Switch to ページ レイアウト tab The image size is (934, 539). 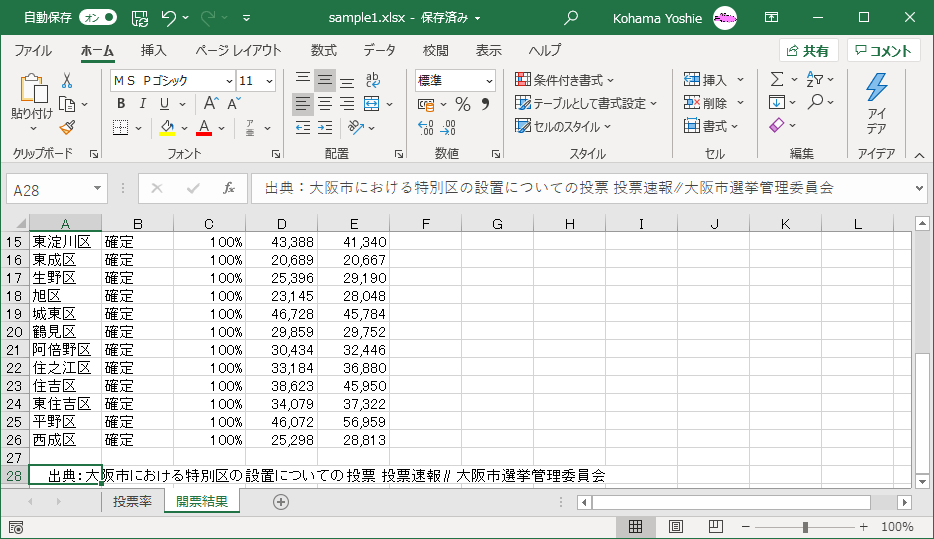pyautogui.click(x=238, y=51)
